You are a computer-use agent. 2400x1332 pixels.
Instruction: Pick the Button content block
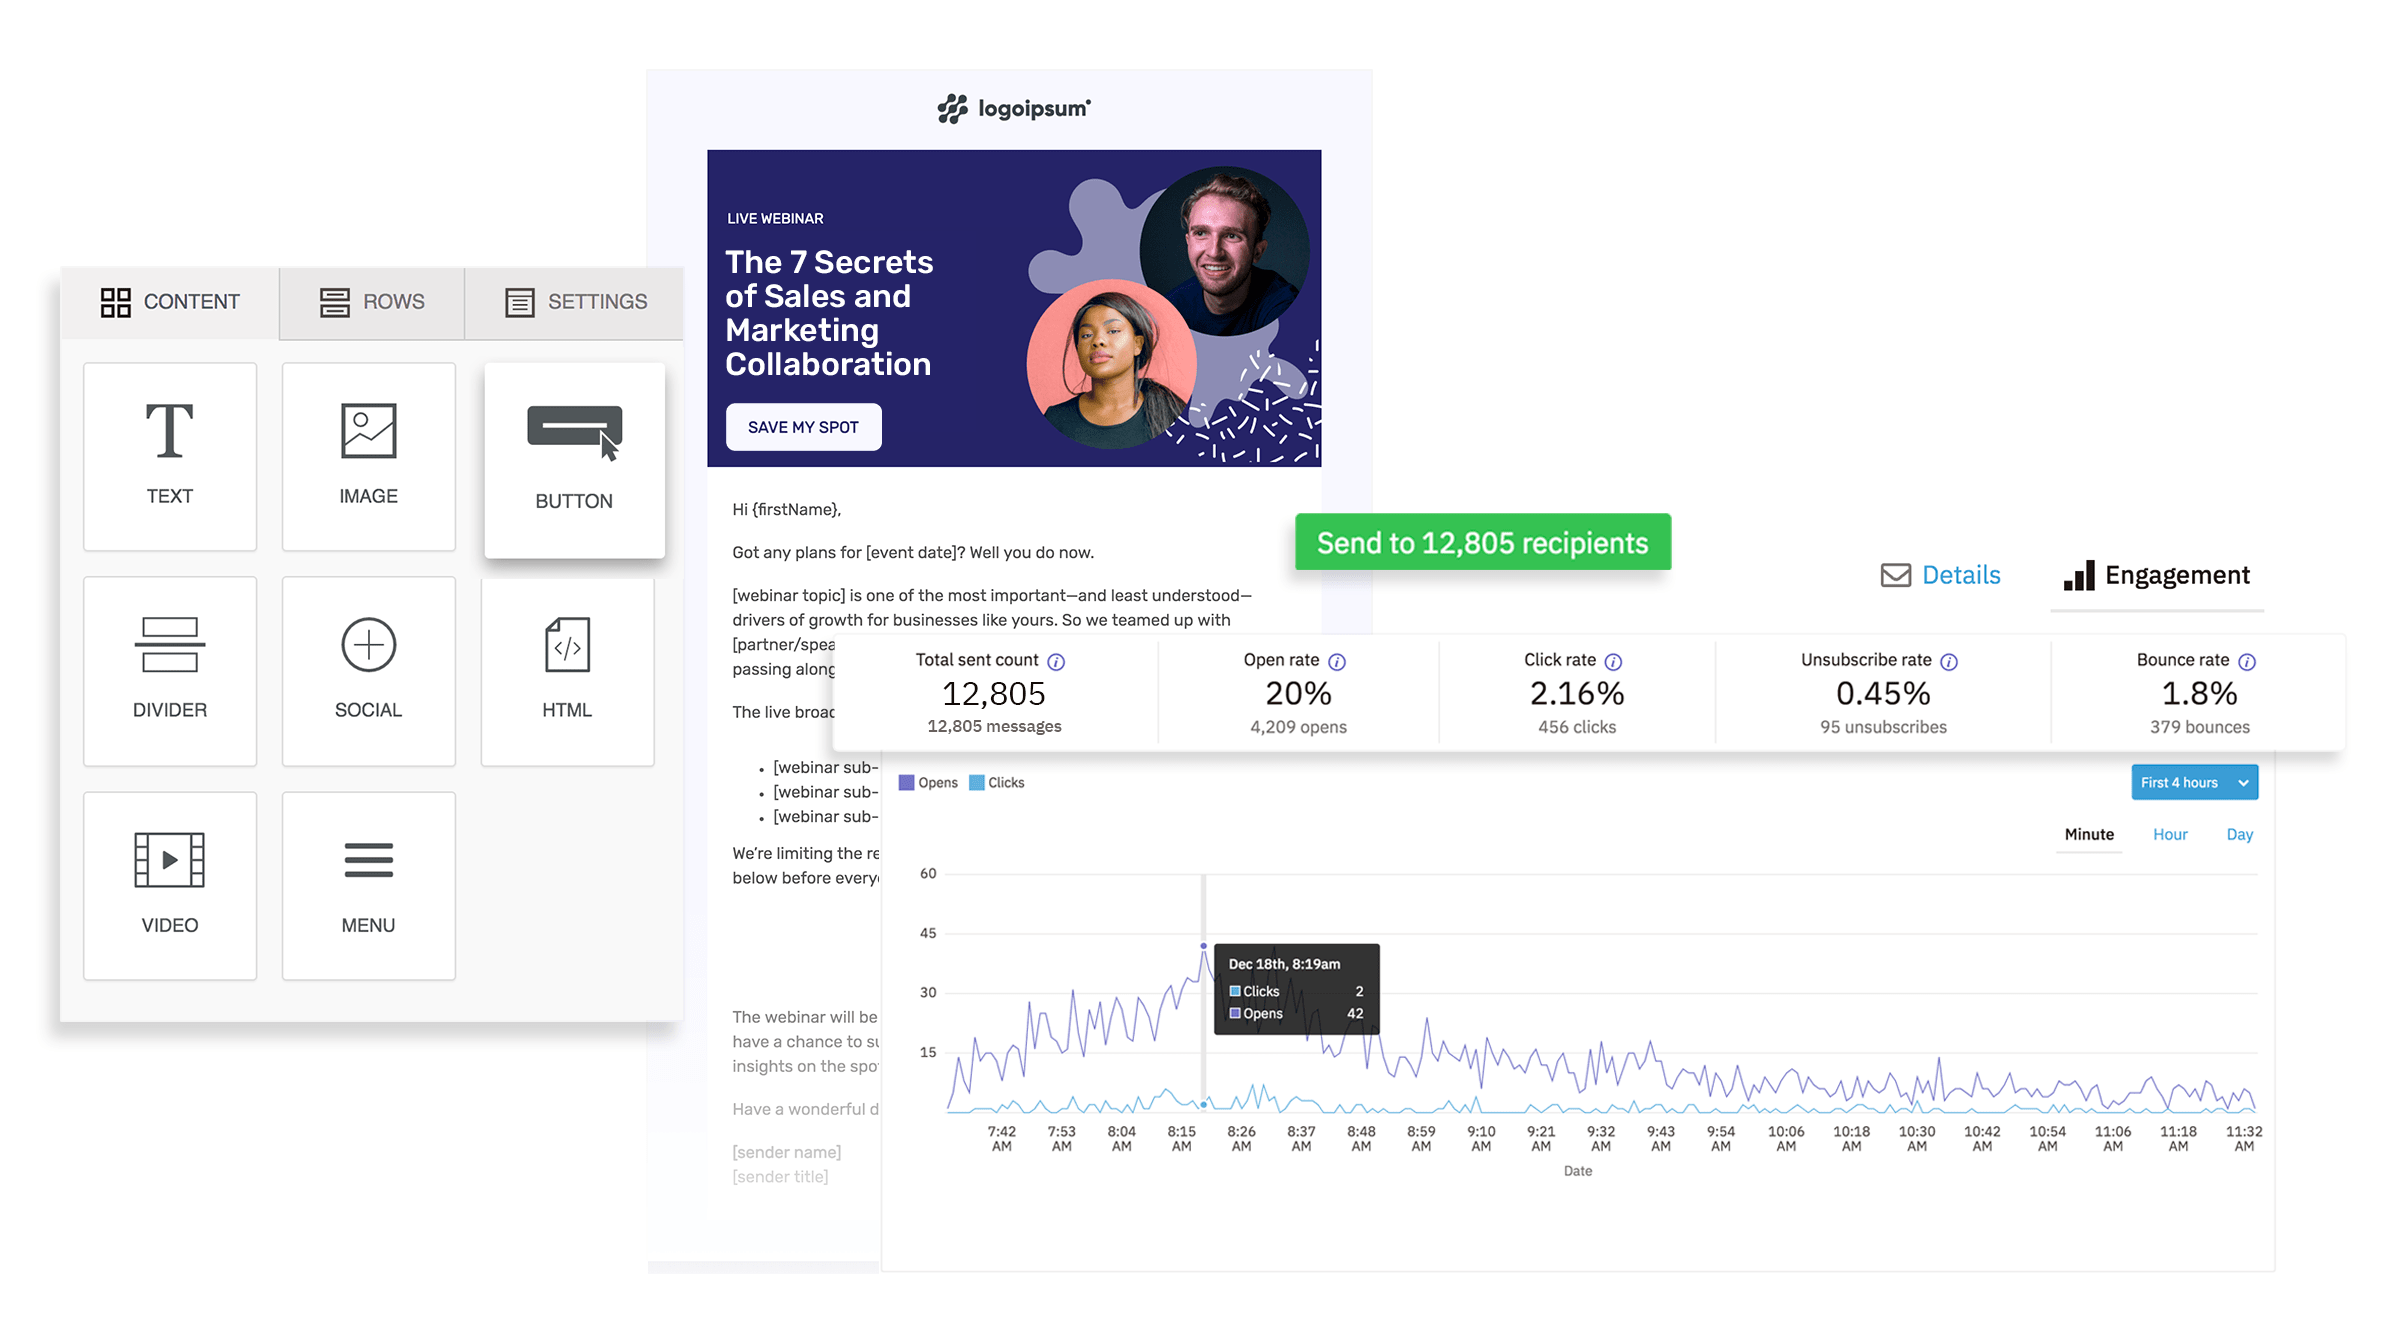(x=574, y=459)
